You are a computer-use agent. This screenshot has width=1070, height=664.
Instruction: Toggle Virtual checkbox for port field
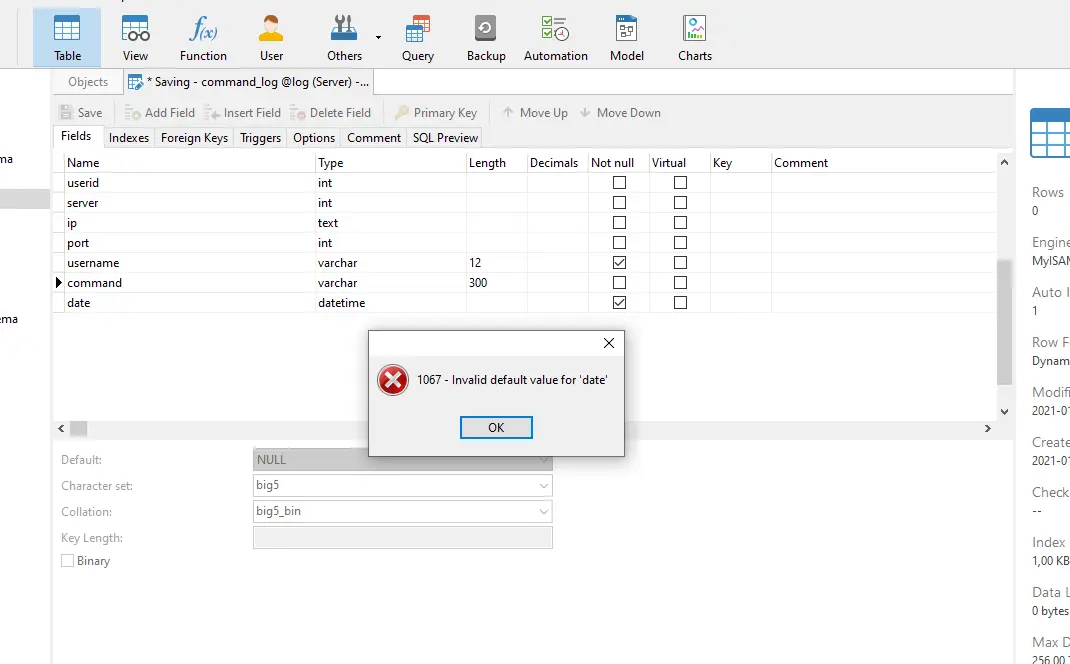[x=680, y=243]
